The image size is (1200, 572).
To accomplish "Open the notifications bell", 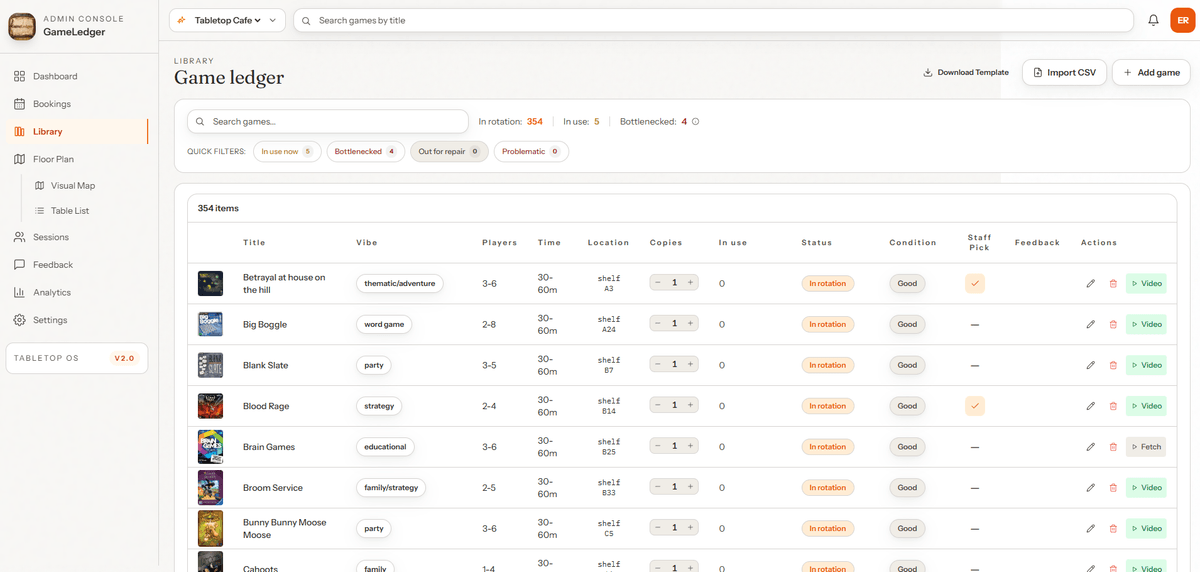I will pos(1153,20).
